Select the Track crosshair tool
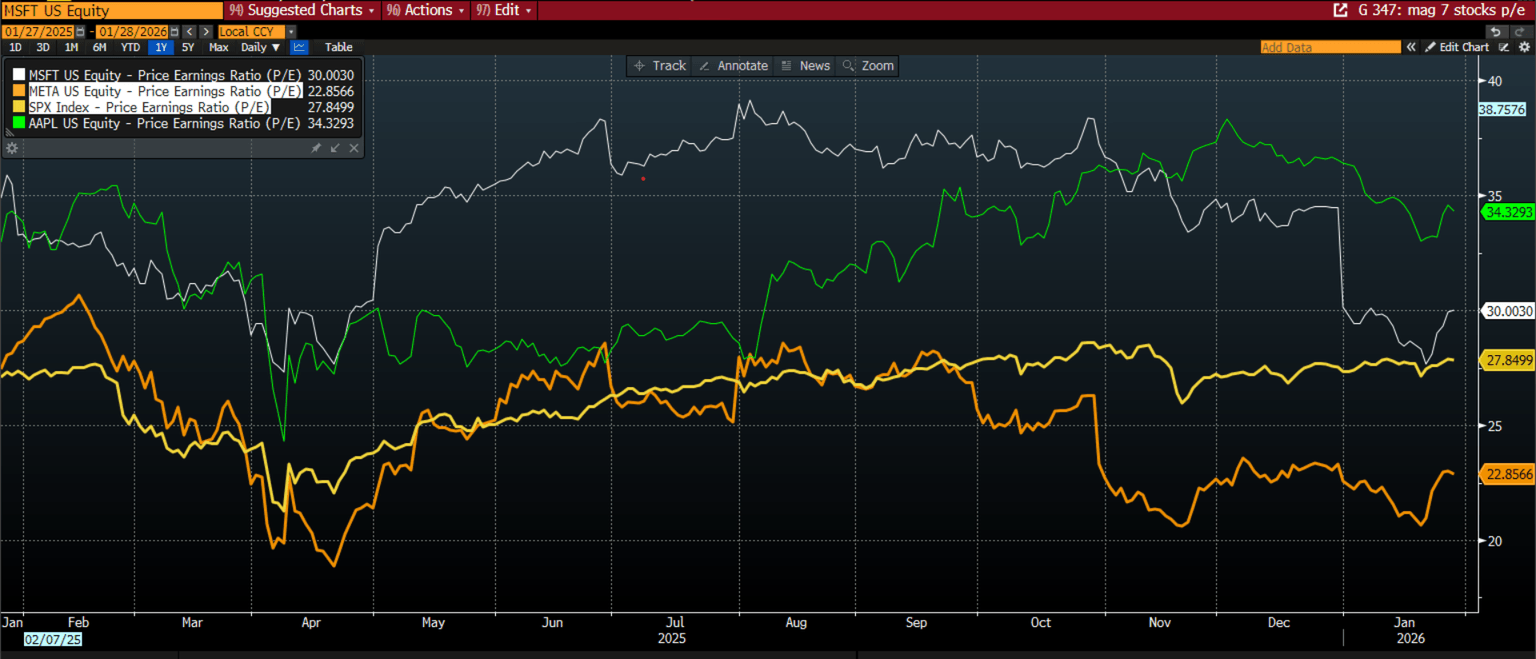This screenshot has height=659, width=1536. tap(659, 65)
